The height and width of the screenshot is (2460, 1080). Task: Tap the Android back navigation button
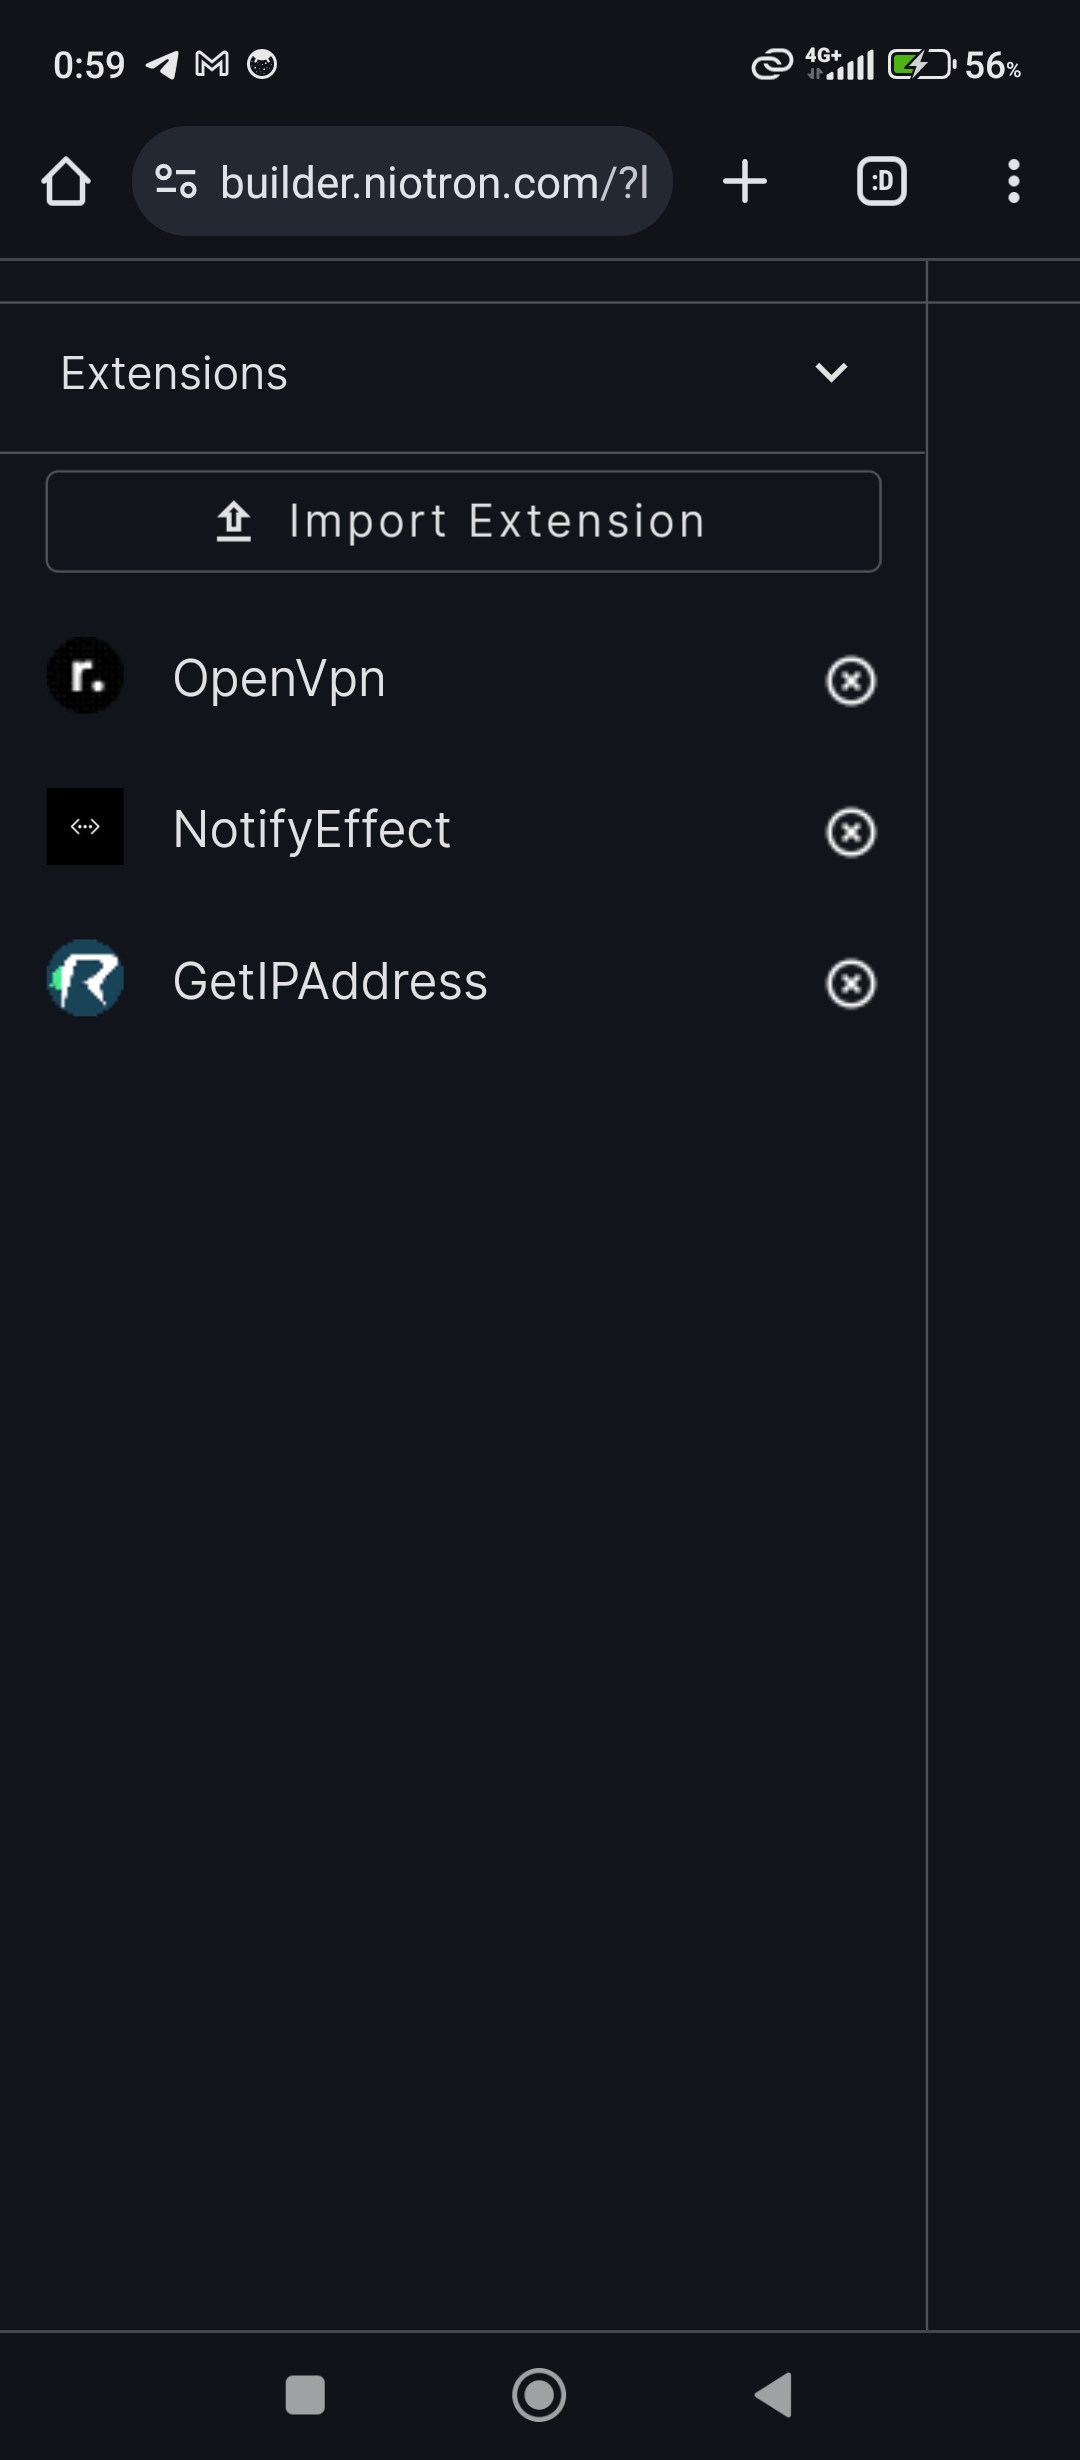pos(774,2395)
